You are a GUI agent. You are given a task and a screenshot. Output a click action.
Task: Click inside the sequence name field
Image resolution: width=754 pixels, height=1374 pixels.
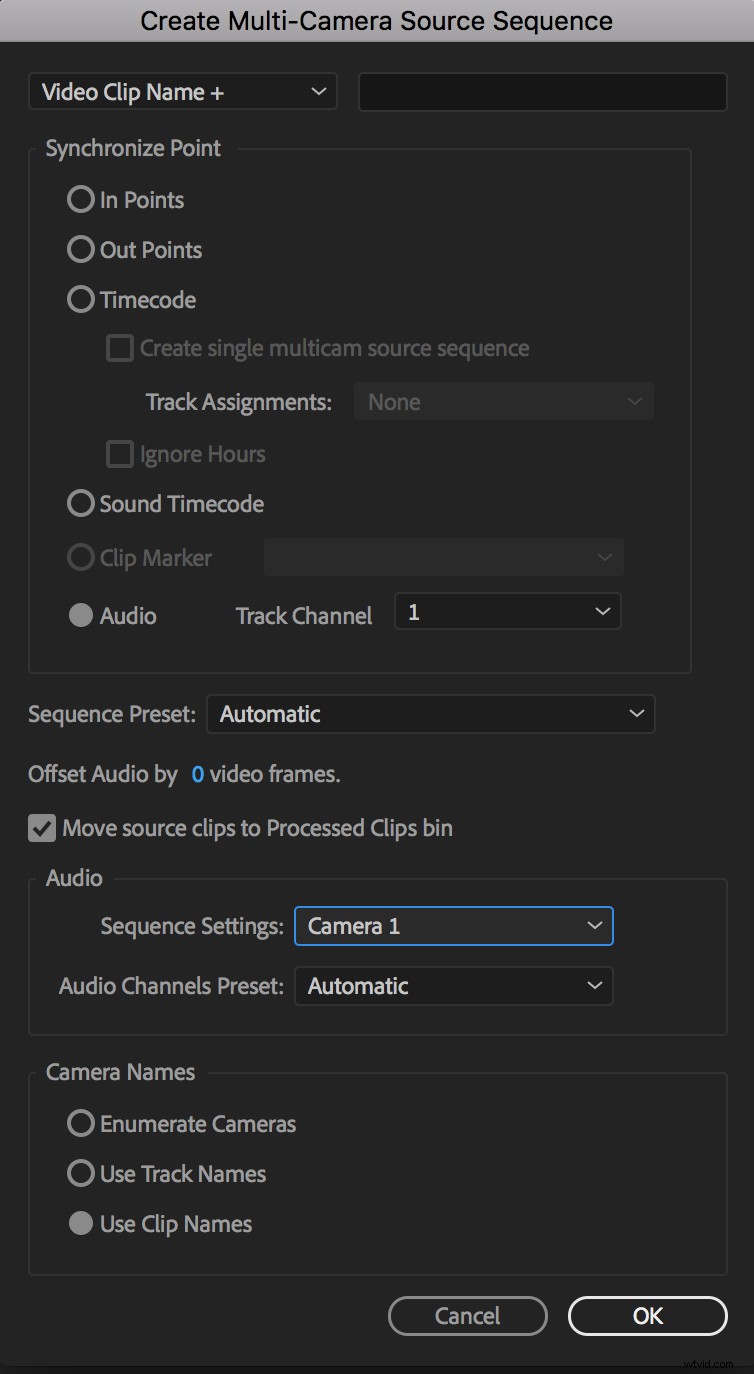click(x=542, y=91)
